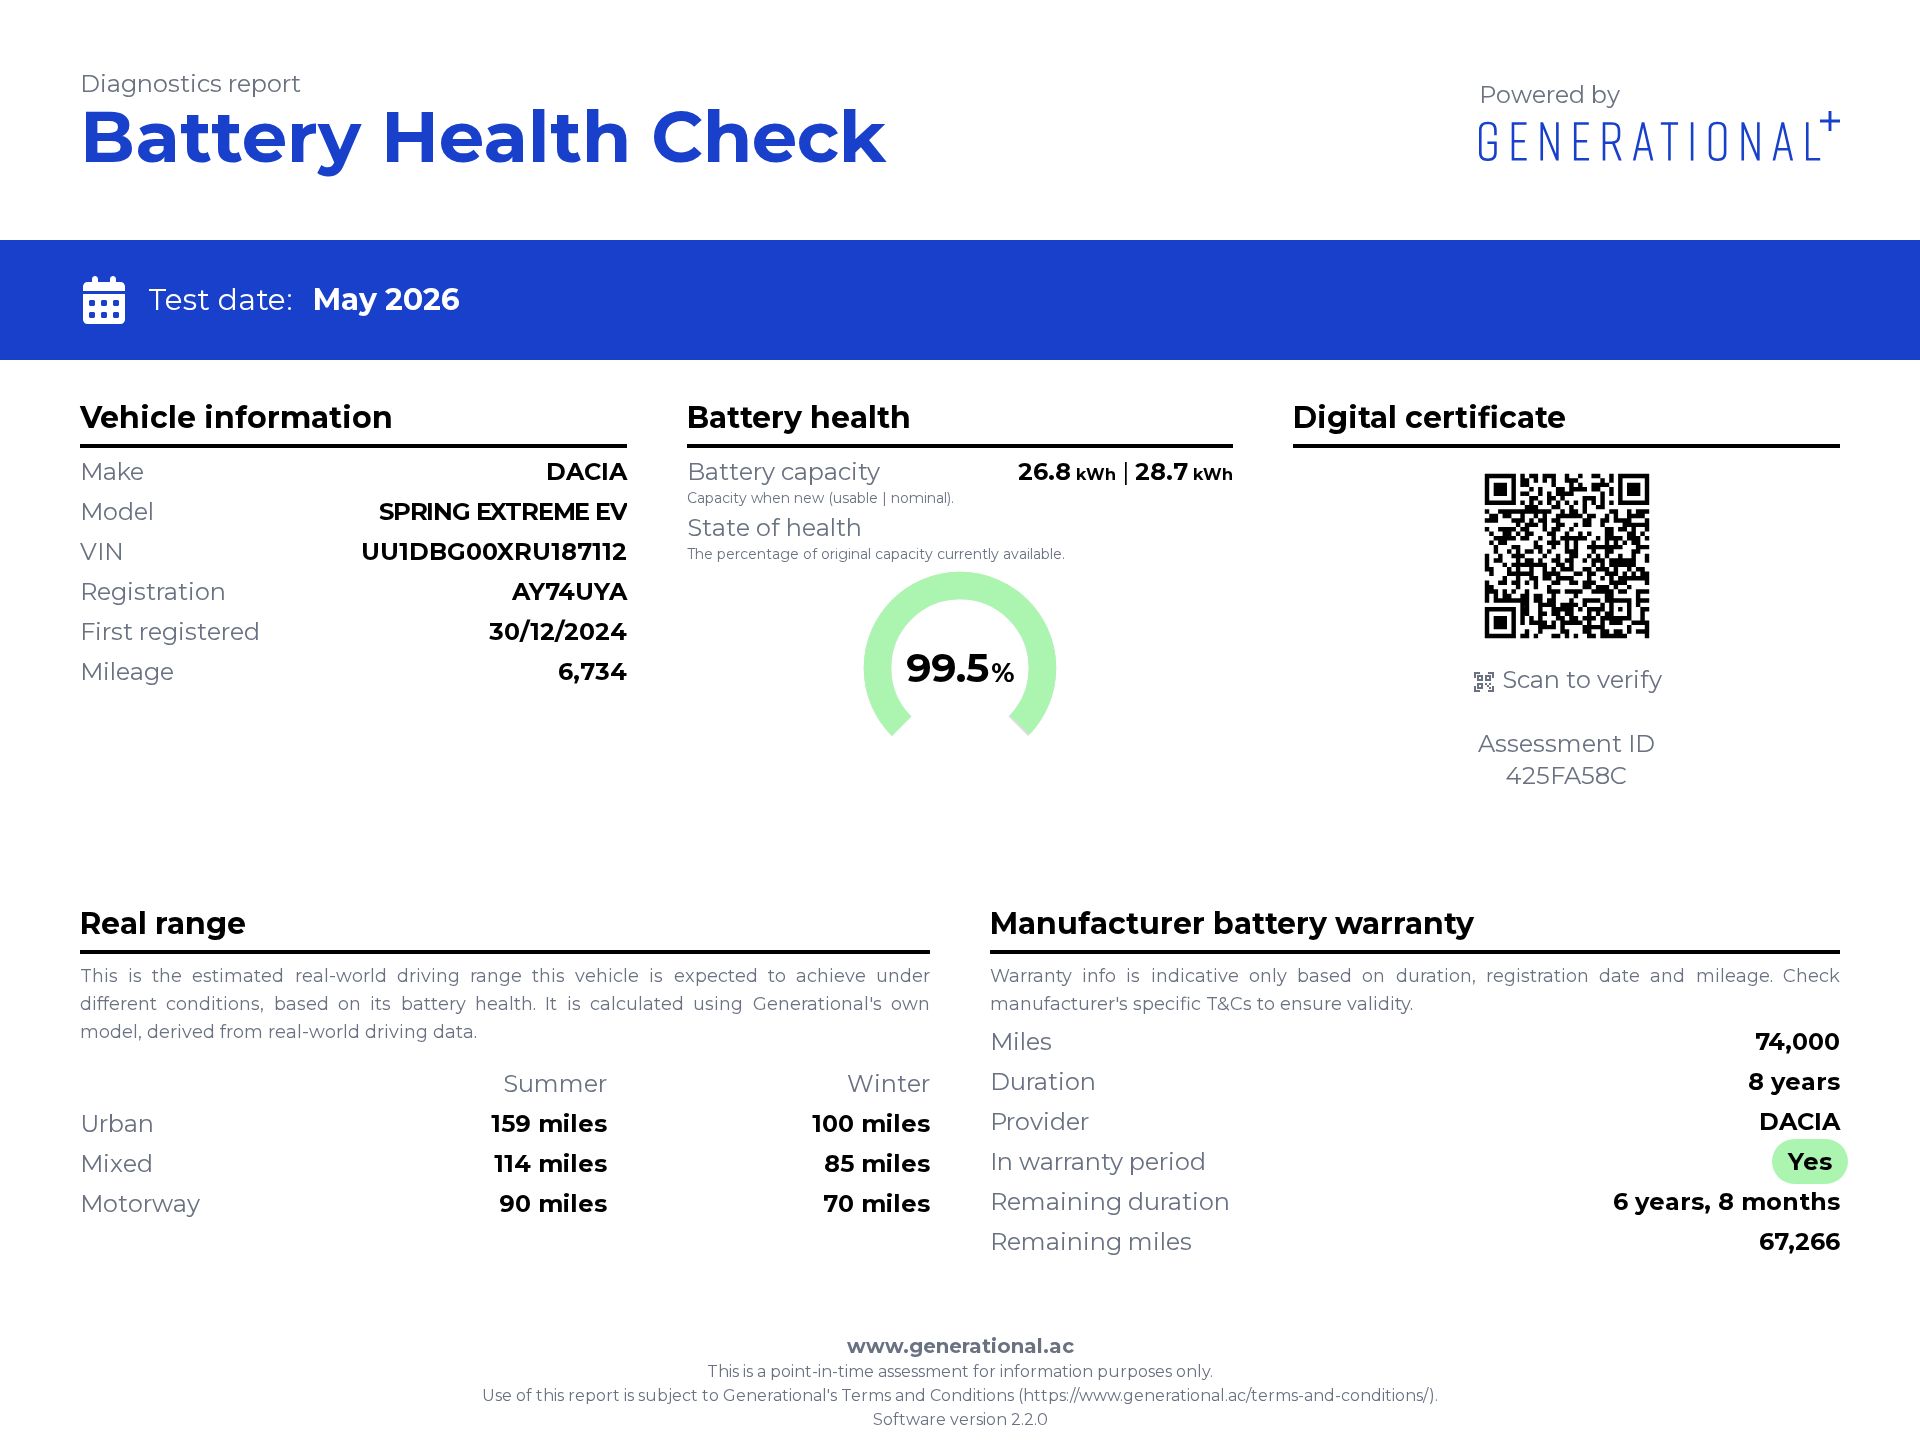This screenshot has height=1440, width=1920.
Task: Click the Diagnostics report subtitle
Action: click(x=190, y=84)
